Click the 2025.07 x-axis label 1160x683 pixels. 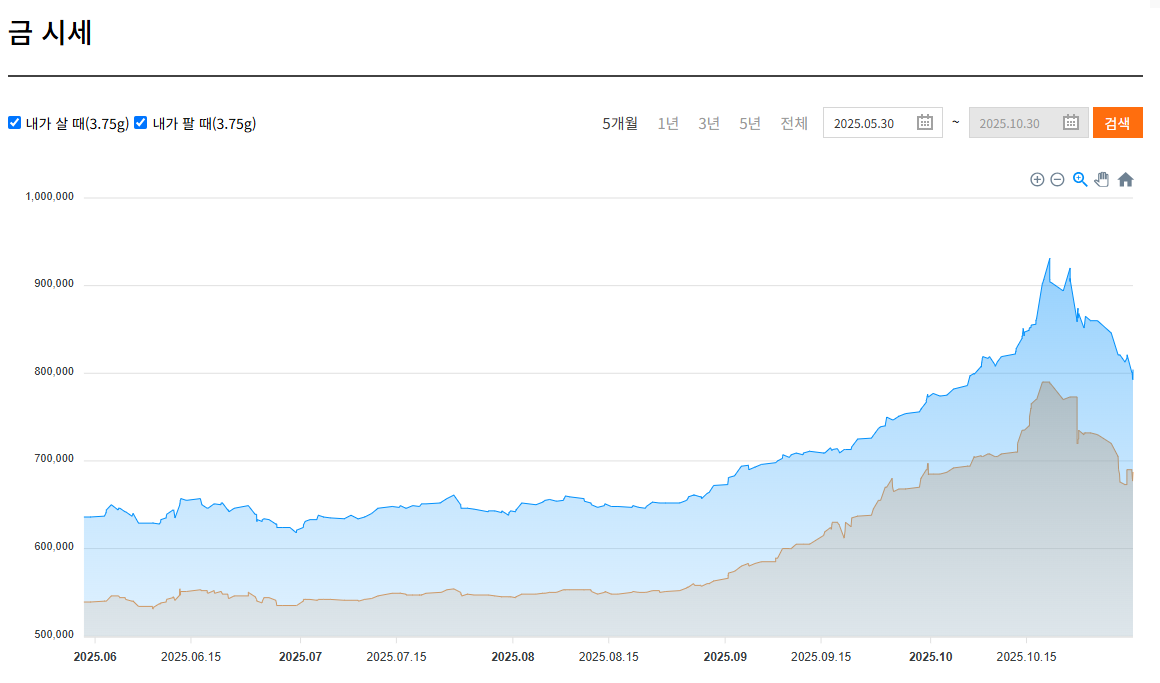point(300,657)
